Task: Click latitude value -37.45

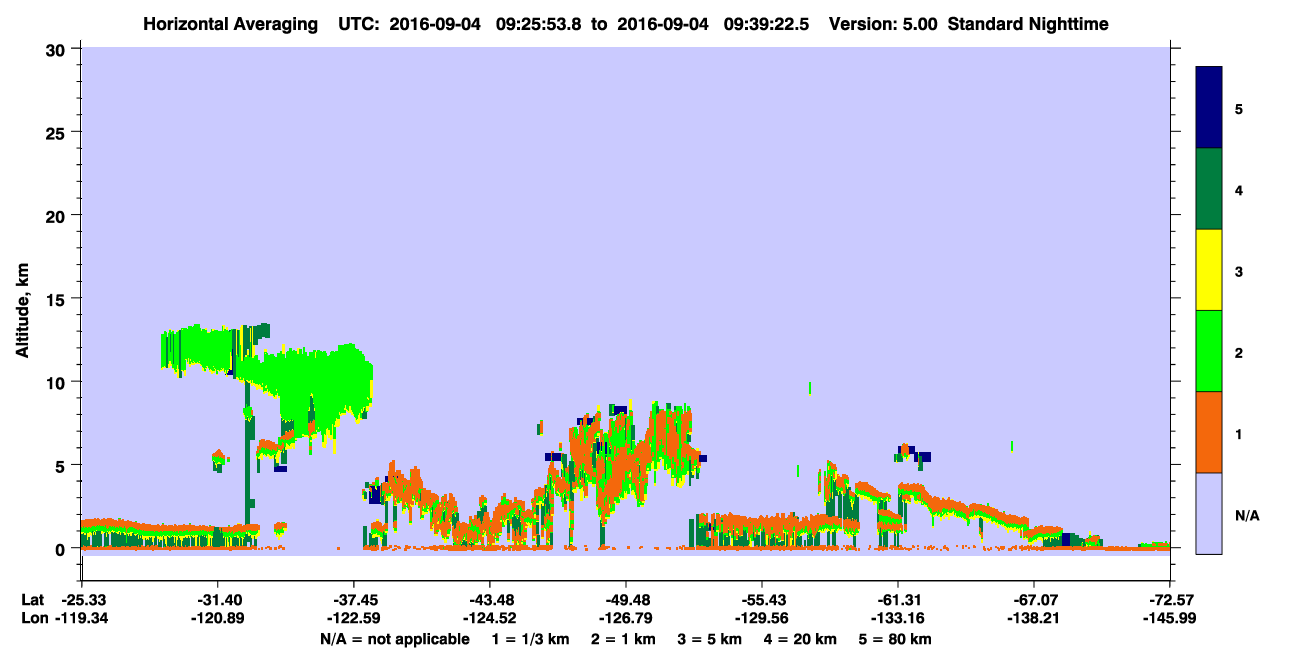Action: pyautogui.click(x=353, y=599)
